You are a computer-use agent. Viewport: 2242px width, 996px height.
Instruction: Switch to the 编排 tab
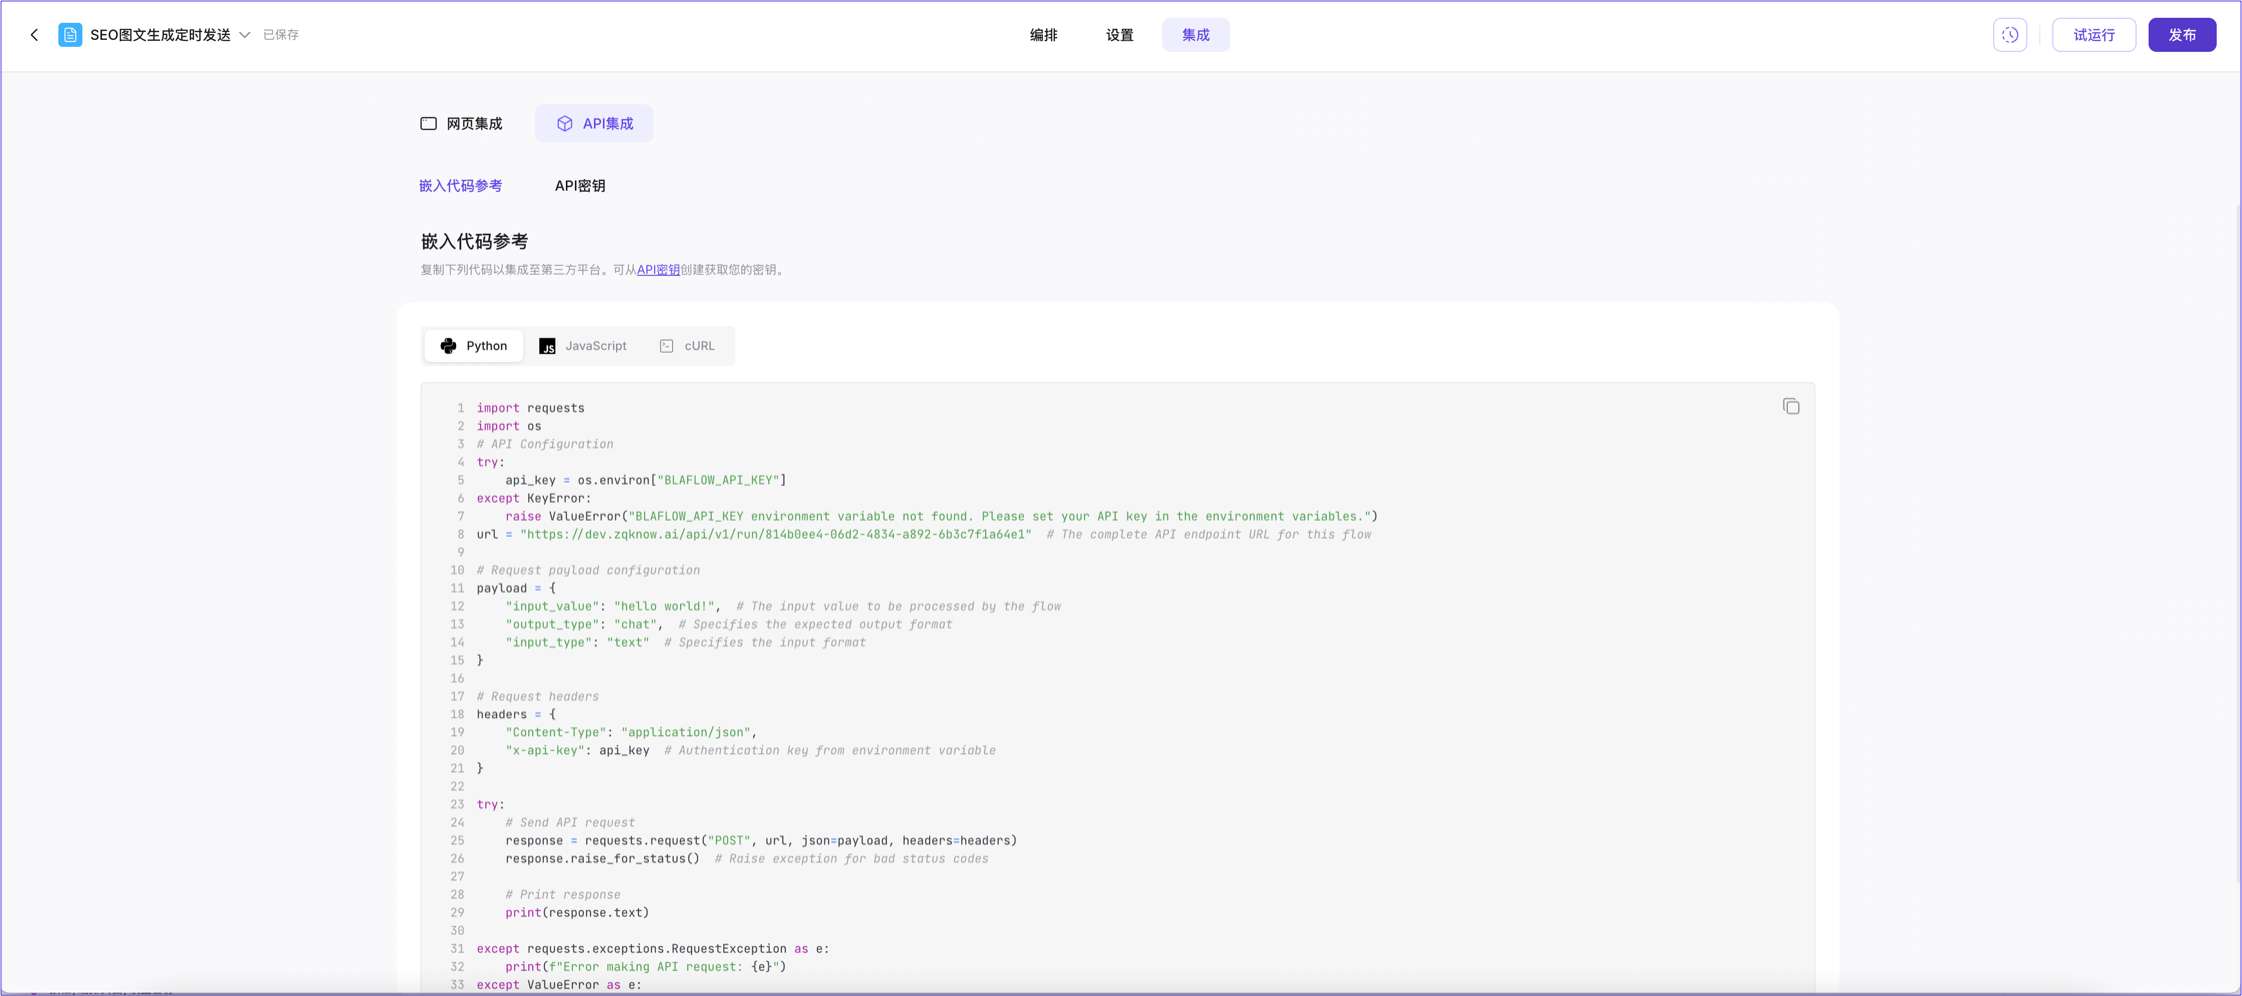1043,35
